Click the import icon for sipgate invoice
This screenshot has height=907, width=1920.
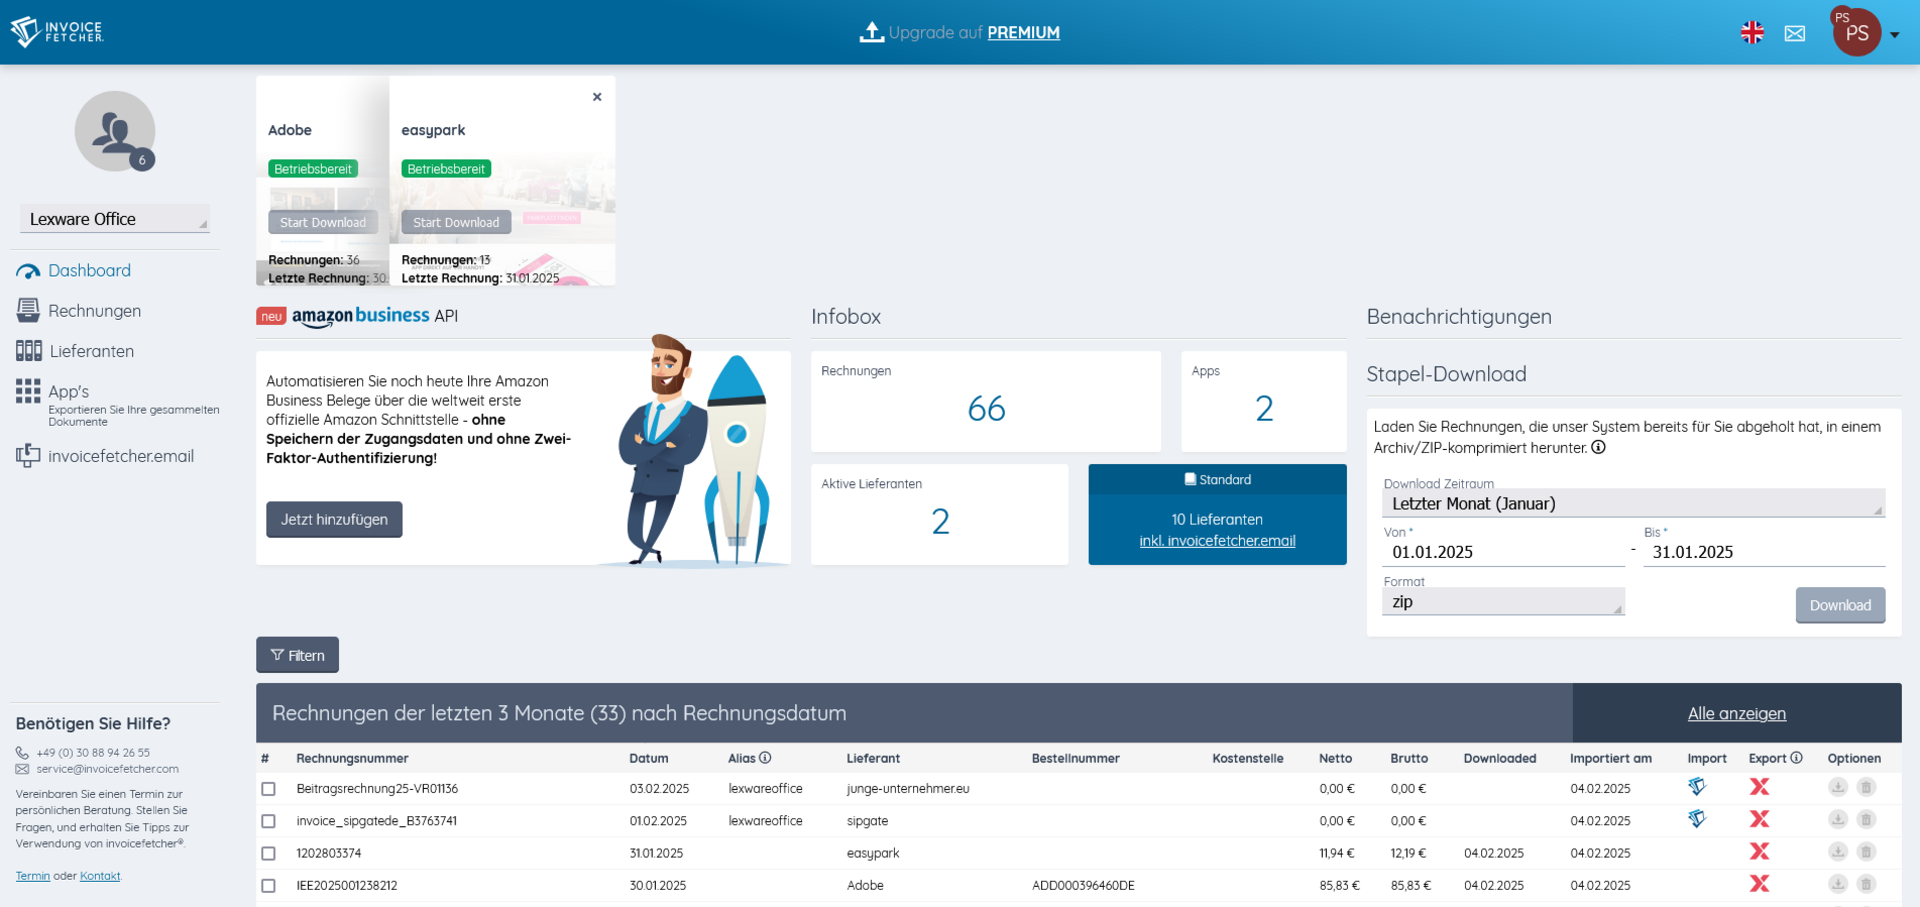tap(1697, 820)
